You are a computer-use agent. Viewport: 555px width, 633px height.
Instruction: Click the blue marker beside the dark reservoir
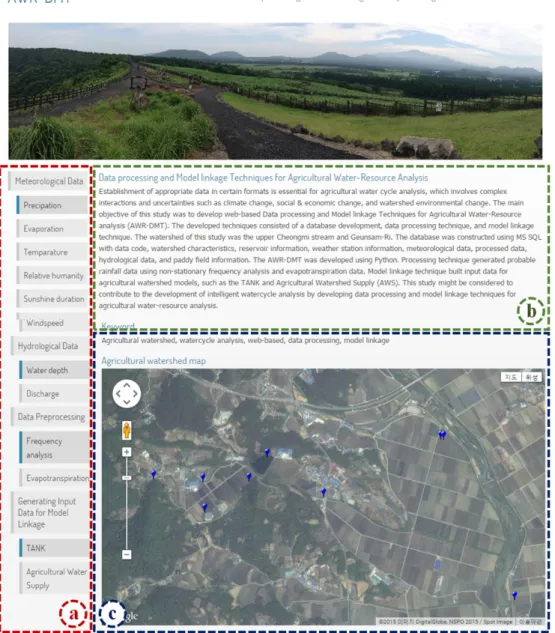pyautogui.click(x=267, y=453)
